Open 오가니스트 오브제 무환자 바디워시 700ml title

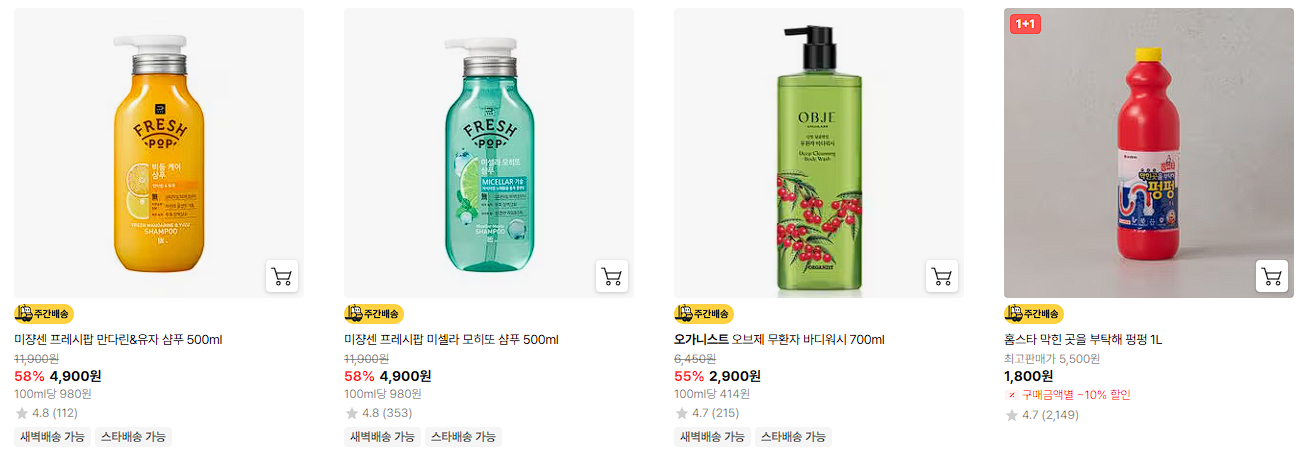[779, 340]
